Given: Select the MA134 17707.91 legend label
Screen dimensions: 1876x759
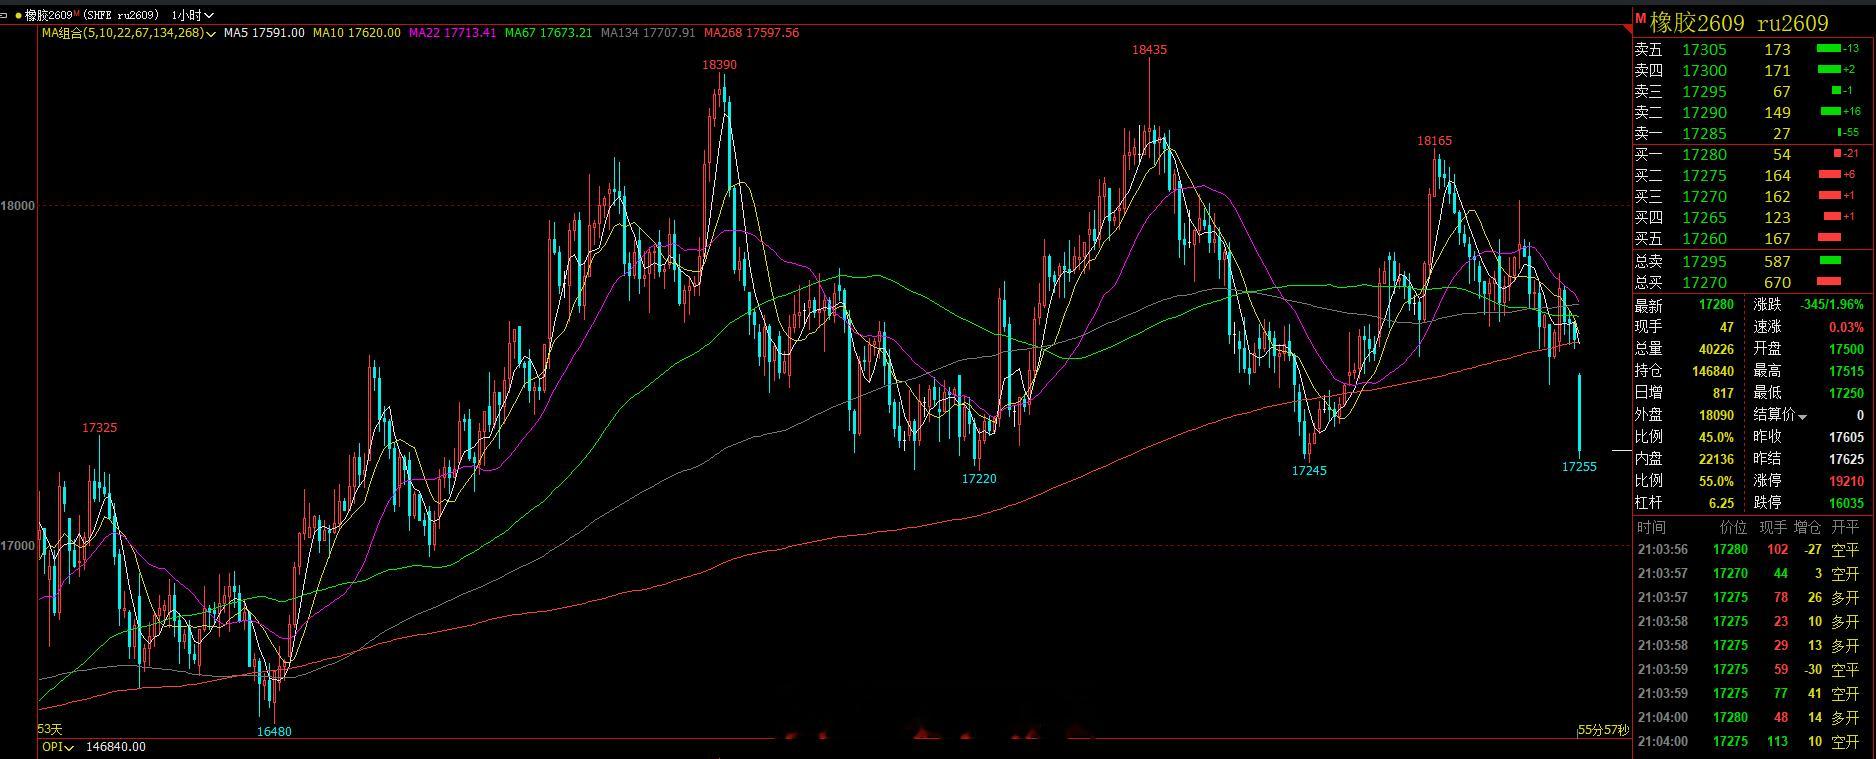Looking at the screenshot, I should point(647,33).
